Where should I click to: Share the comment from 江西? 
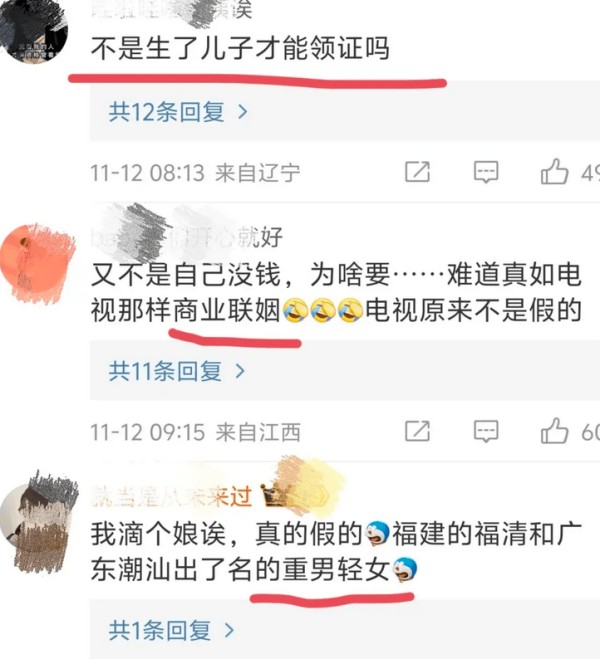point(417,431)
